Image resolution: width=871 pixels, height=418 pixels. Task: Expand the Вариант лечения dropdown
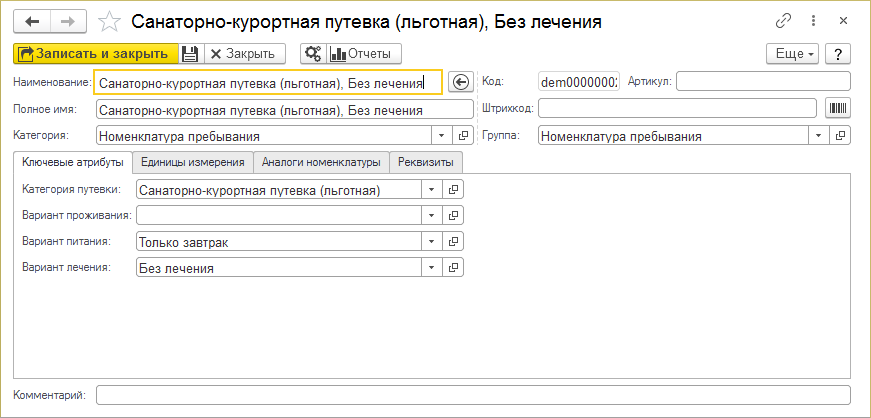click(431, 267)
